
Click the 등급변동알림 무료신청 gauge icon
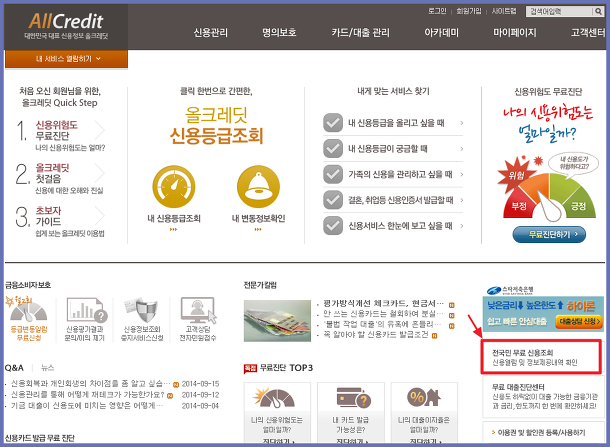point(26,310)
